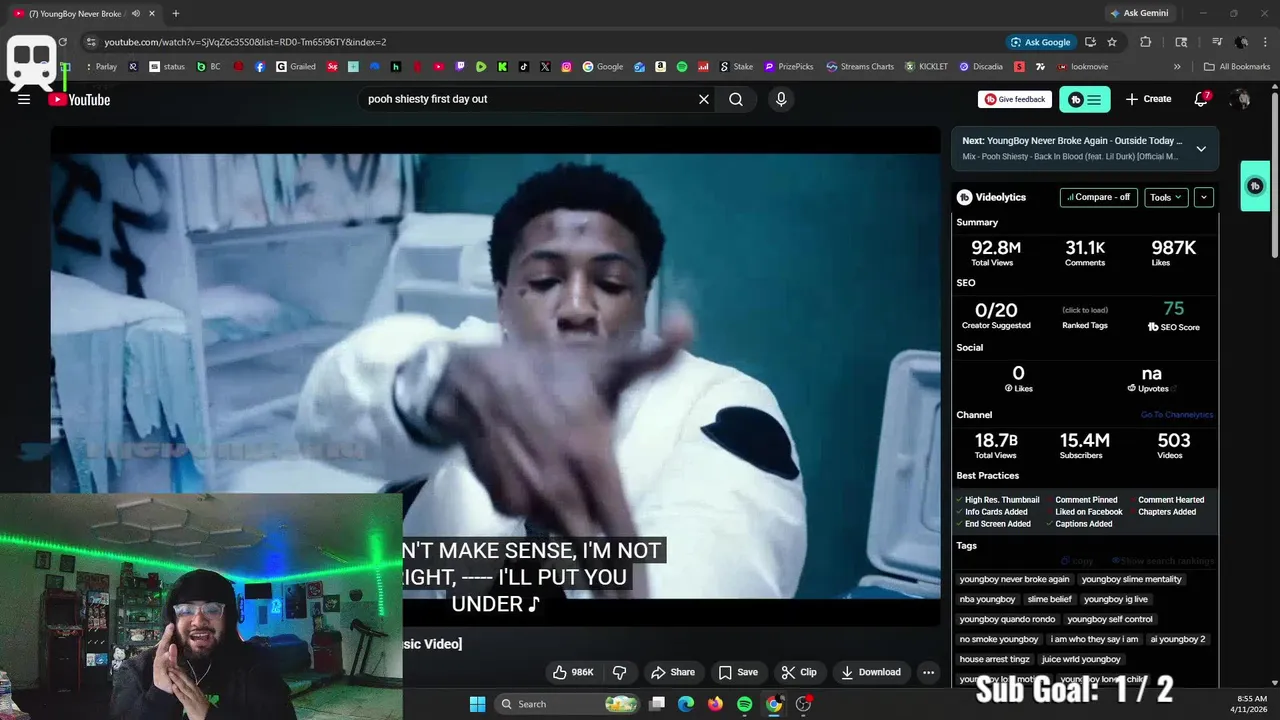
Task: Select the 'youngboy ig live' tag
Action: tap(1116, 599)
